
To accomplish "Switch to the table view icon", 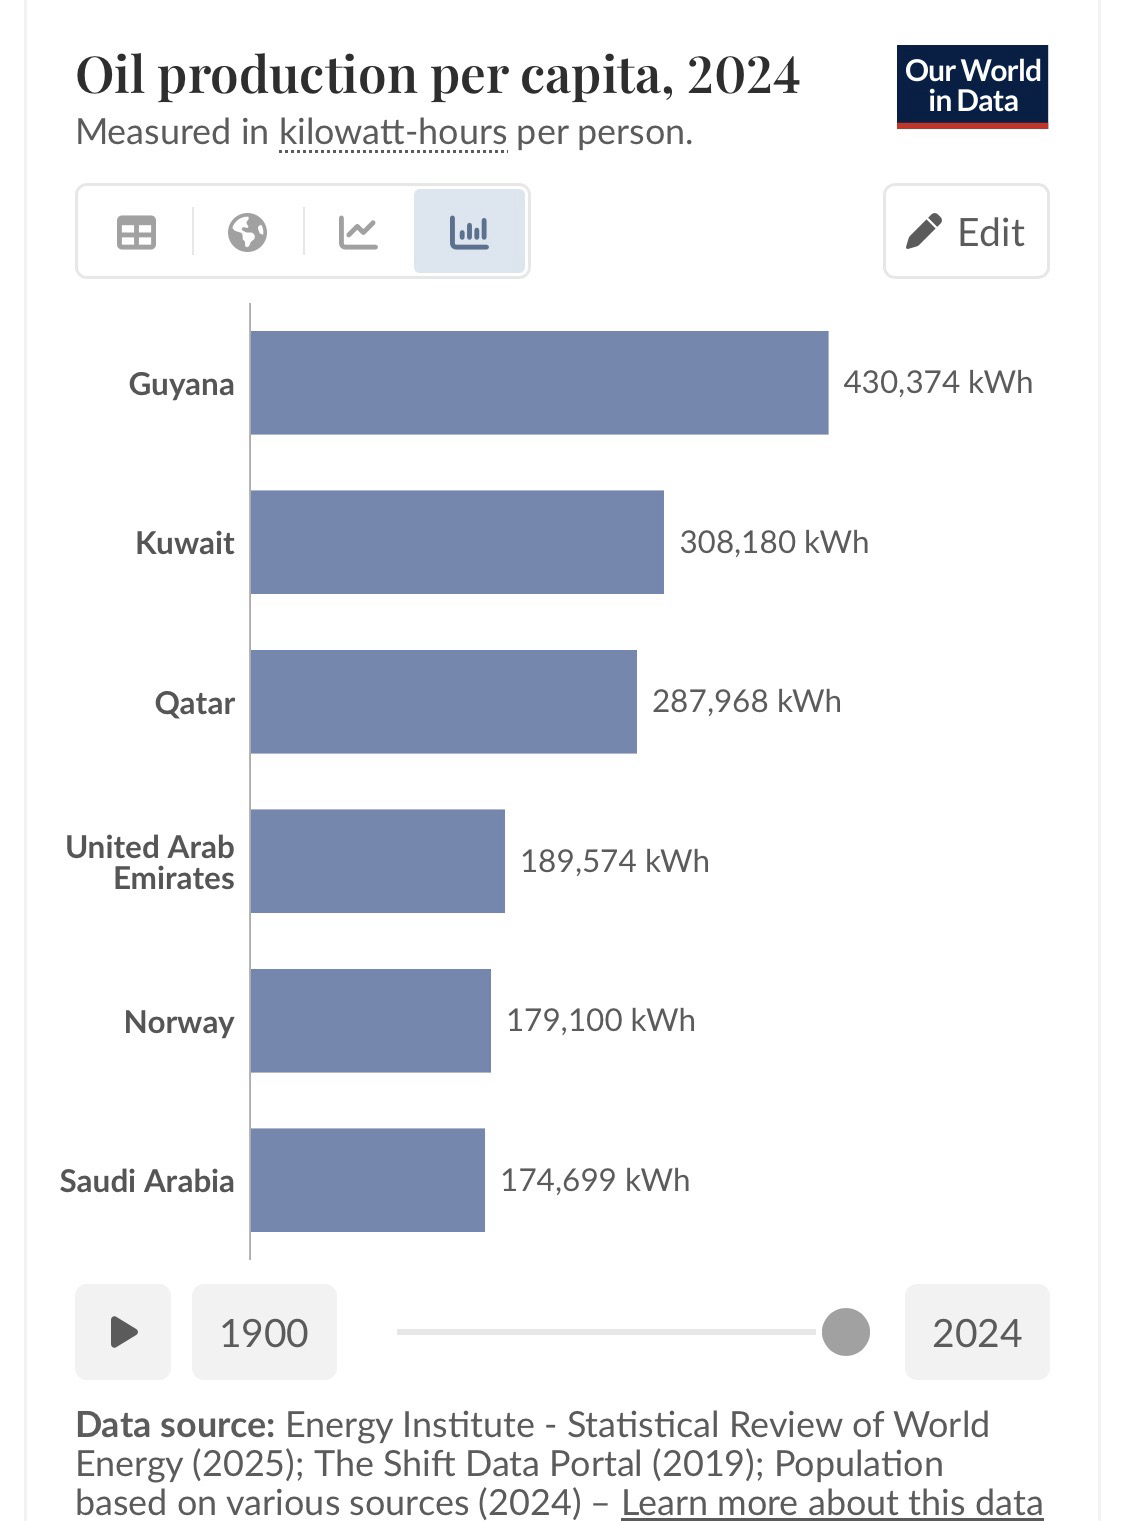I will (x=136, y=232).
